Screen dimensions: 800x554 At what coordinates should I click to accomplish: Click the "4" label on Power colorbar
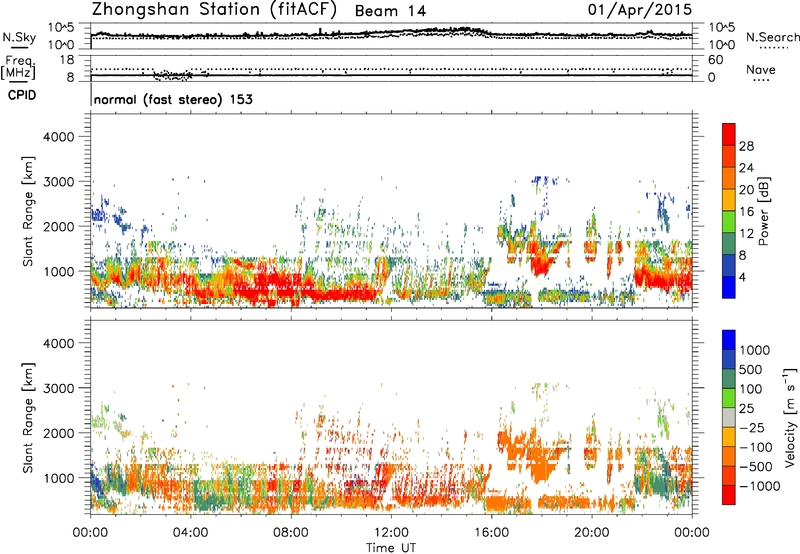click(x=743, y=277)
